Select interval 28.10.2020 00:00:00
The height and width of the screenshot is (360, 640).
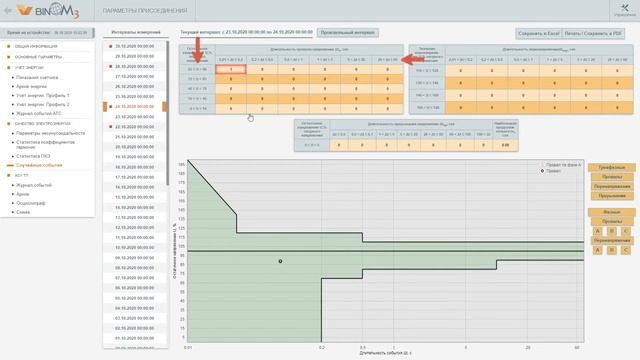click(x=135, y=67)
